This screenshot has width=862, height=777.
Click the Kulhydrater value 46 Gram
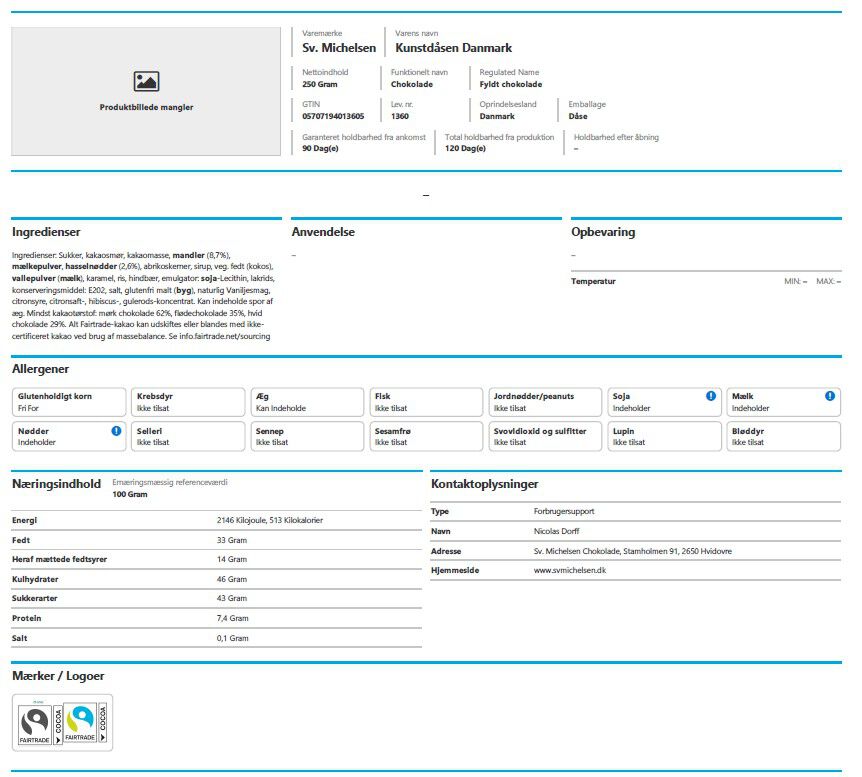tap(231, 579)
